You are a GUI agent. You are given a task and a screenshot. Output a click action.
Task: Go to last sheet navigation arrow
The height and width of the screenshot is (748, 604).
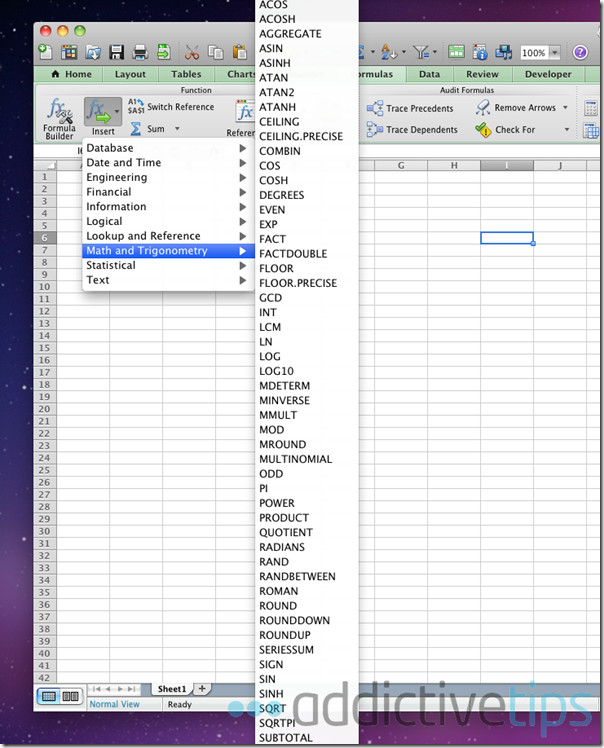(x=131, y=689)
